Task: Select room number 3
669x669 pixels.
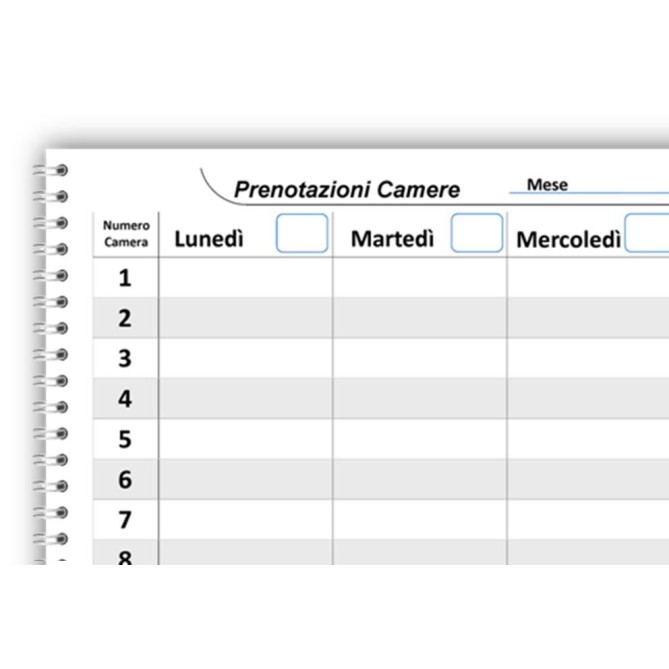Action: coord(125,358)
